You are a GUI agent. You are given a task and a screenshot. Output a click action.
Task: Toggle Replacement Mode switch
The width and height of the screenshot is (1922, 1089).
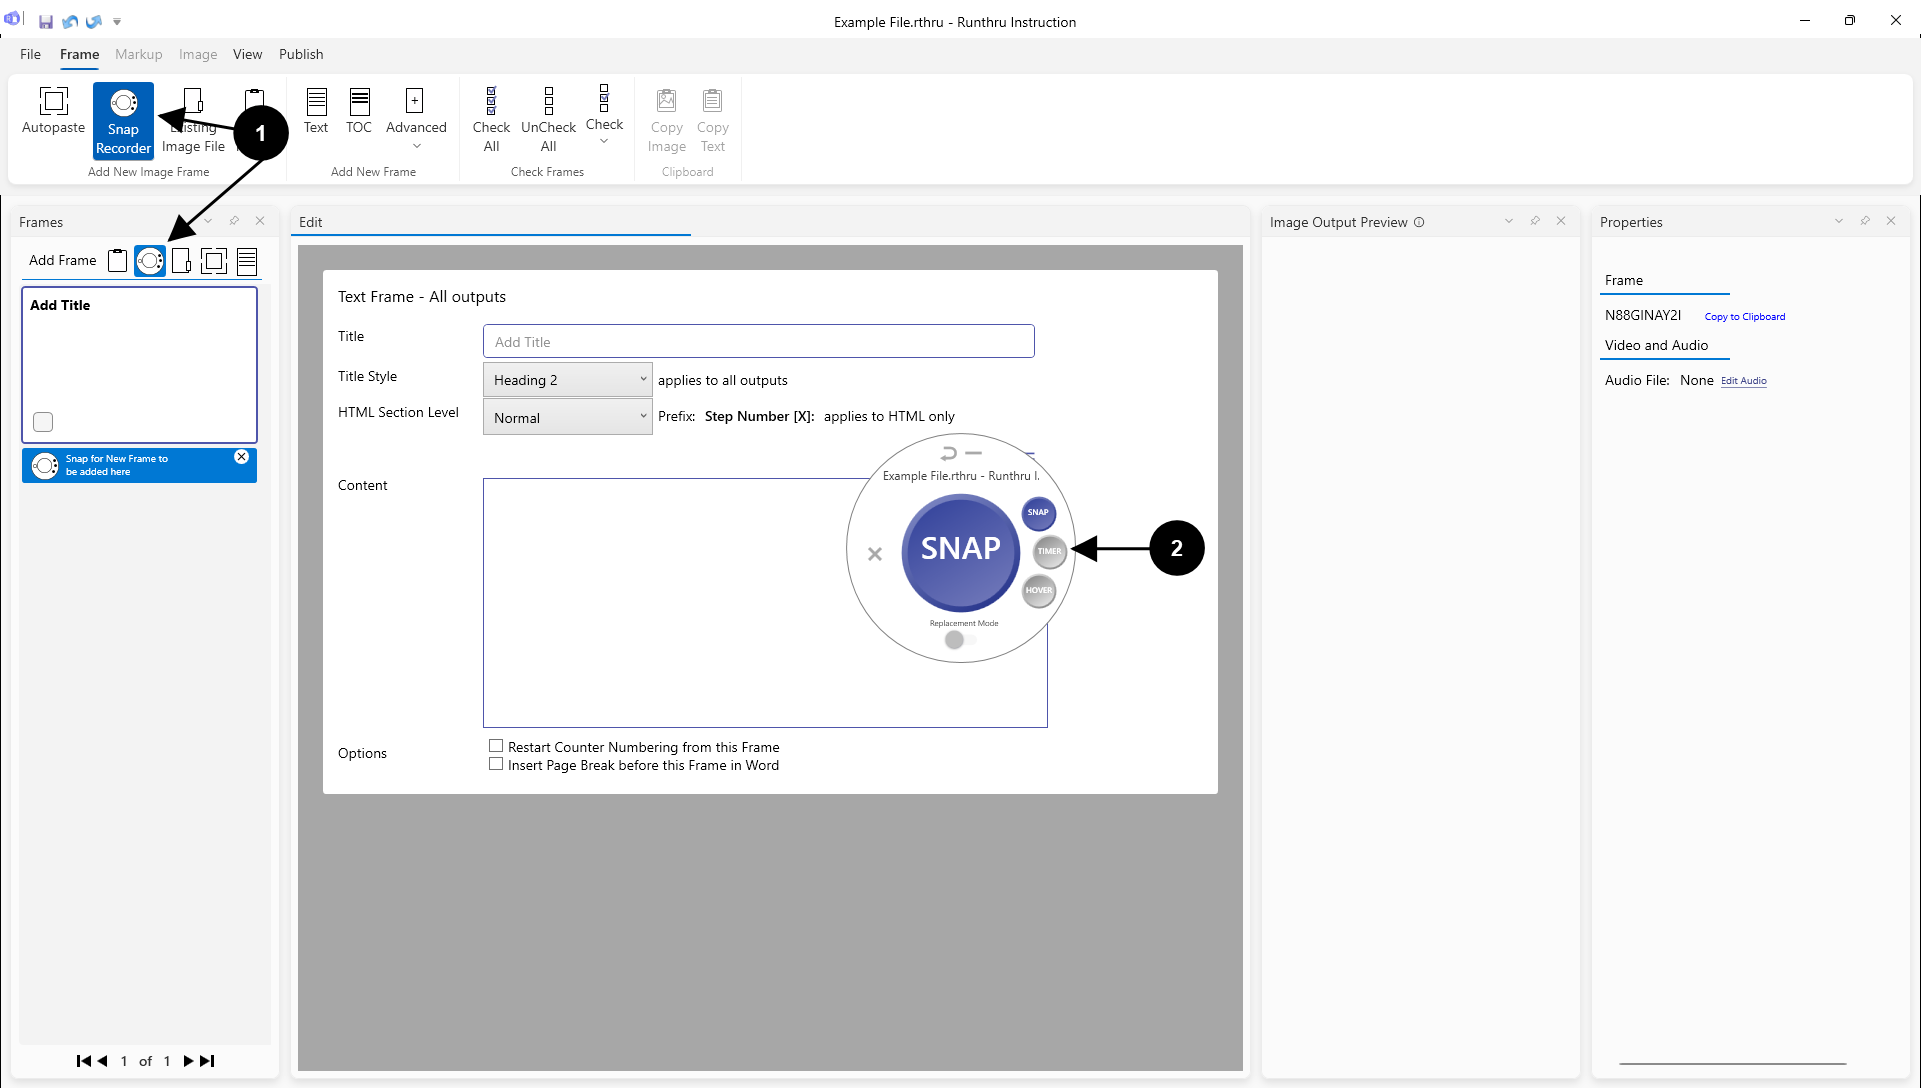point(960,640)
